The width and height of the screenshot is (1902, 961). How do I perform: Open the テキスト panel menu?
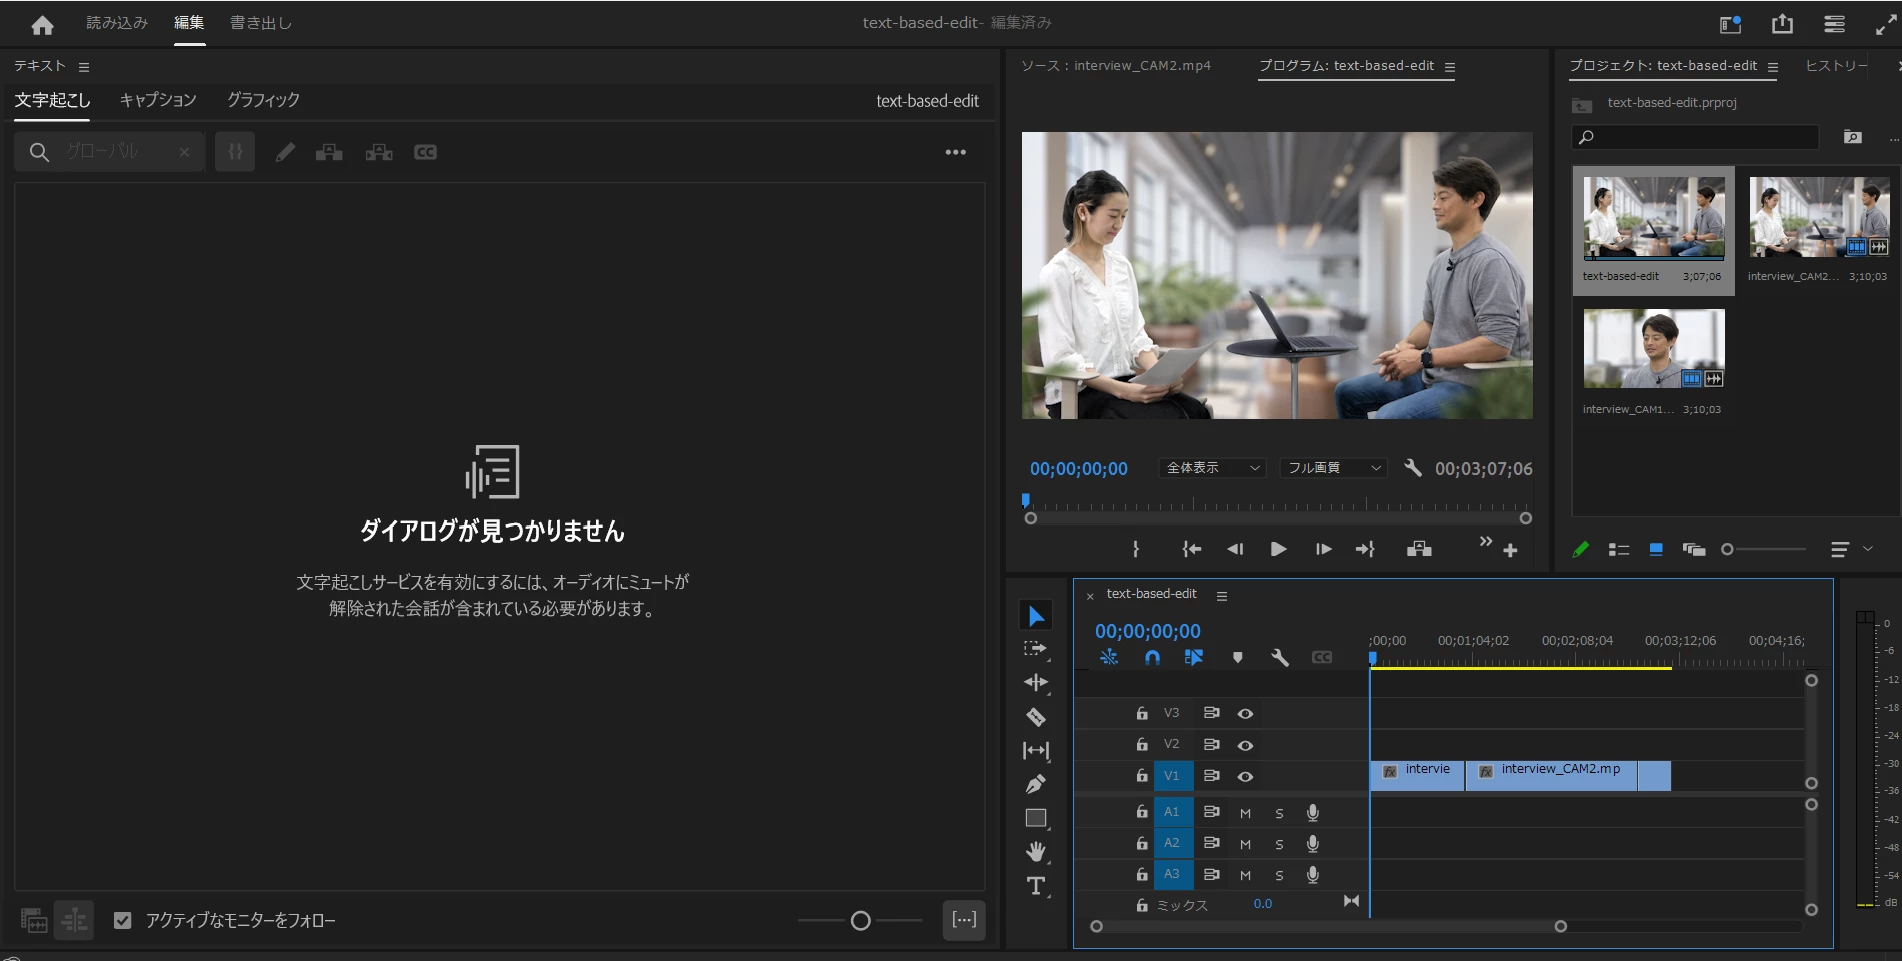[x=84, y=67]
